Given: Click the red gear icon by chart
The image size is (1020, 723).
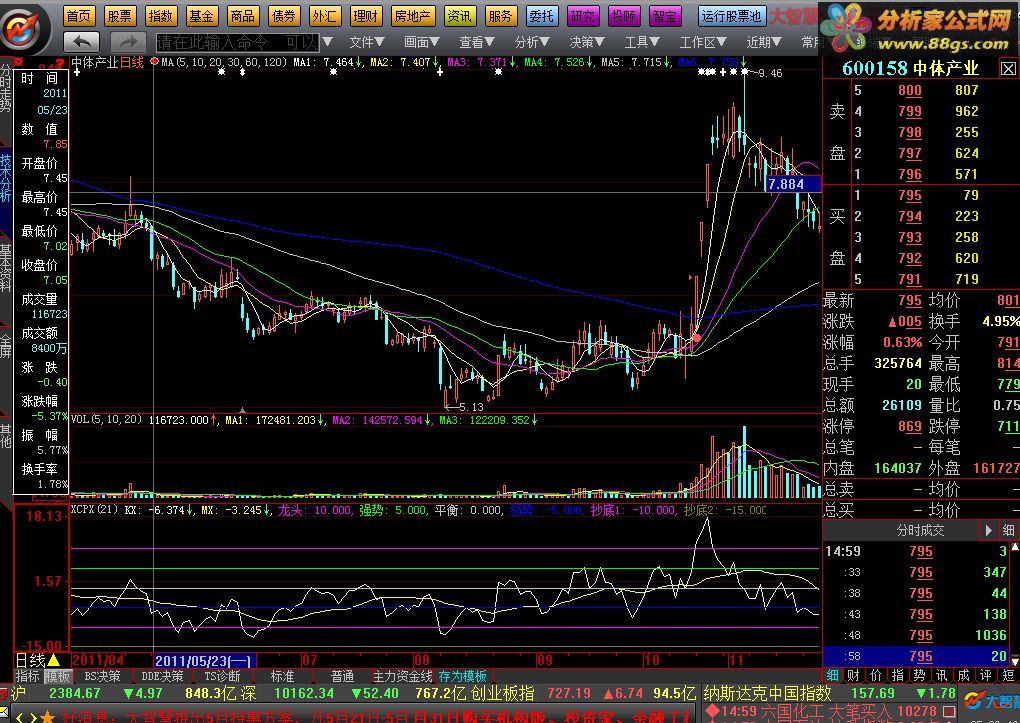Looking at the screenshot, I should point(18,62).
